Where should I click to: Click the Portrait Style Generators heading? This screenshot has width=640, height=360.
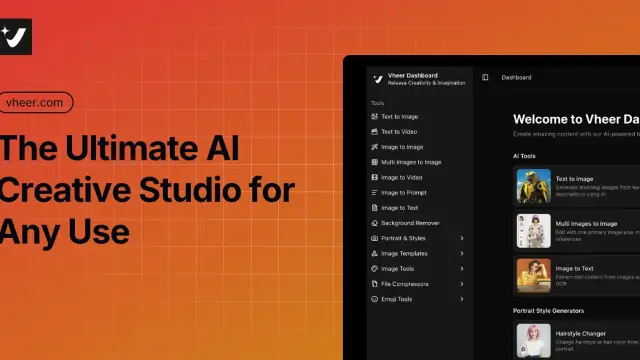click(x=548, y=311)
